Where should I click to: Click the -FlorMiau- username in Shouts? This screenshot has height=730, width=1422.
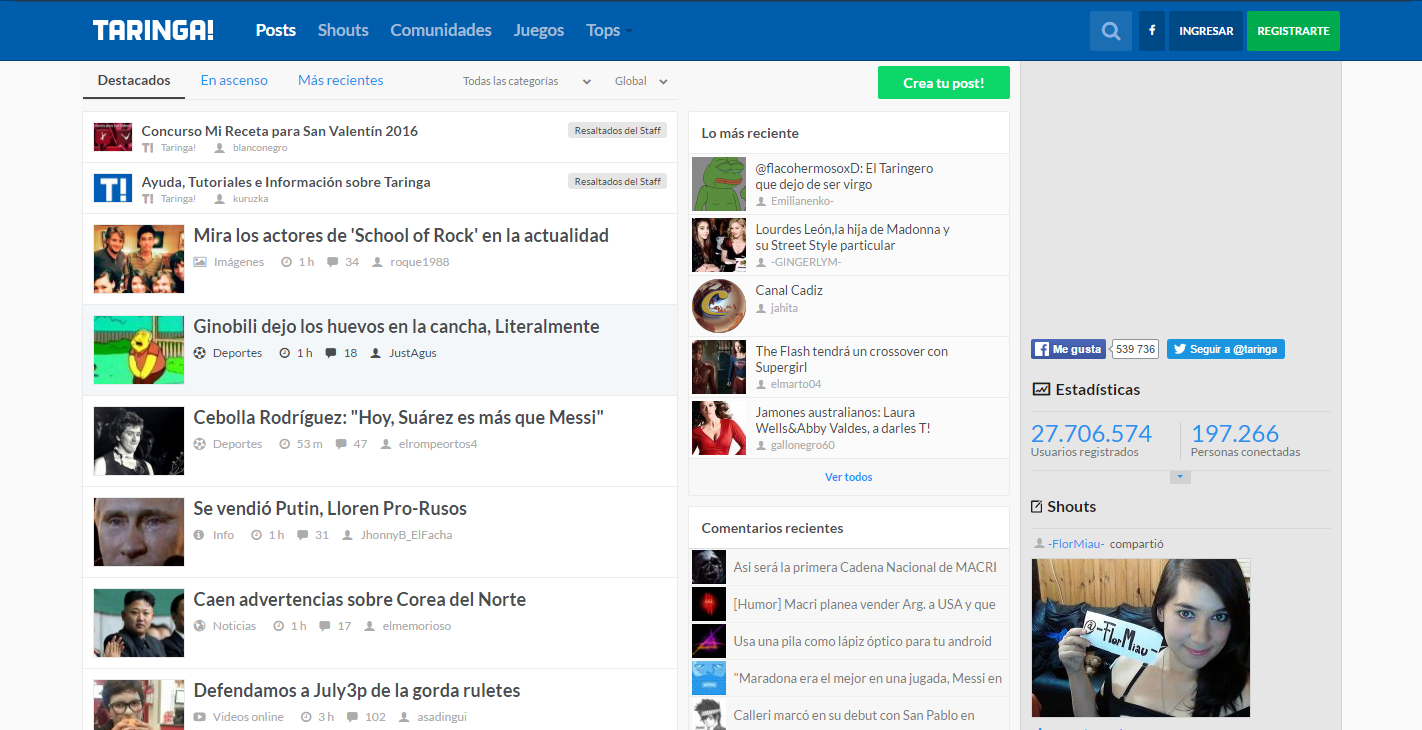pos(1076,544)
